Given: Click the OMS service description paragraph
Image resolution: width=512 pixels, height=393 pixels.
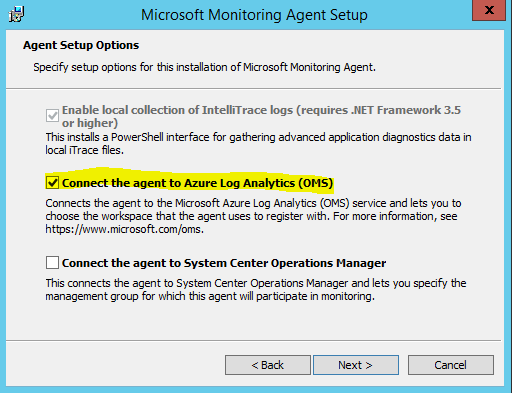Looking at the screenshot, I should tap(253, 216).
